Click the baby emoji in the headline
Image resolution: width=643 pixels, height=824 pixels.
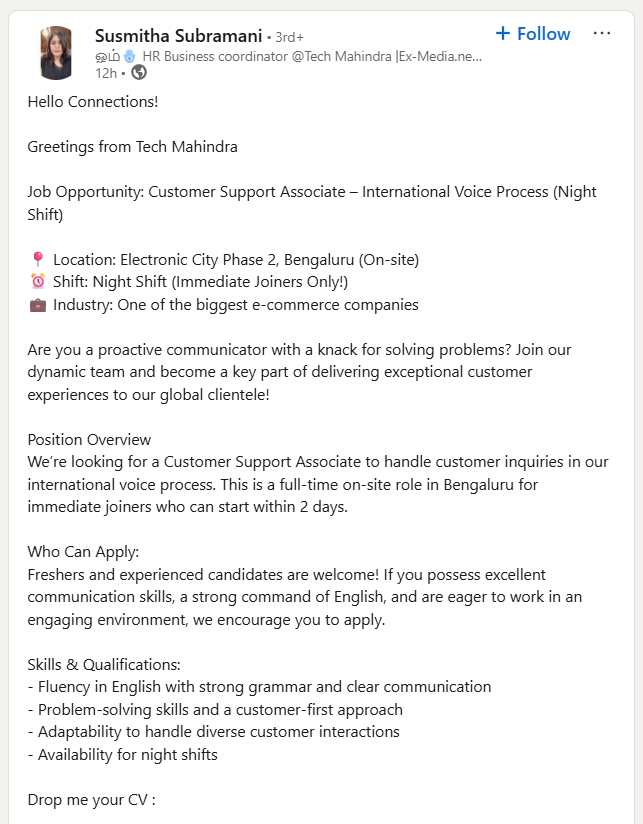tap(129, 55)
